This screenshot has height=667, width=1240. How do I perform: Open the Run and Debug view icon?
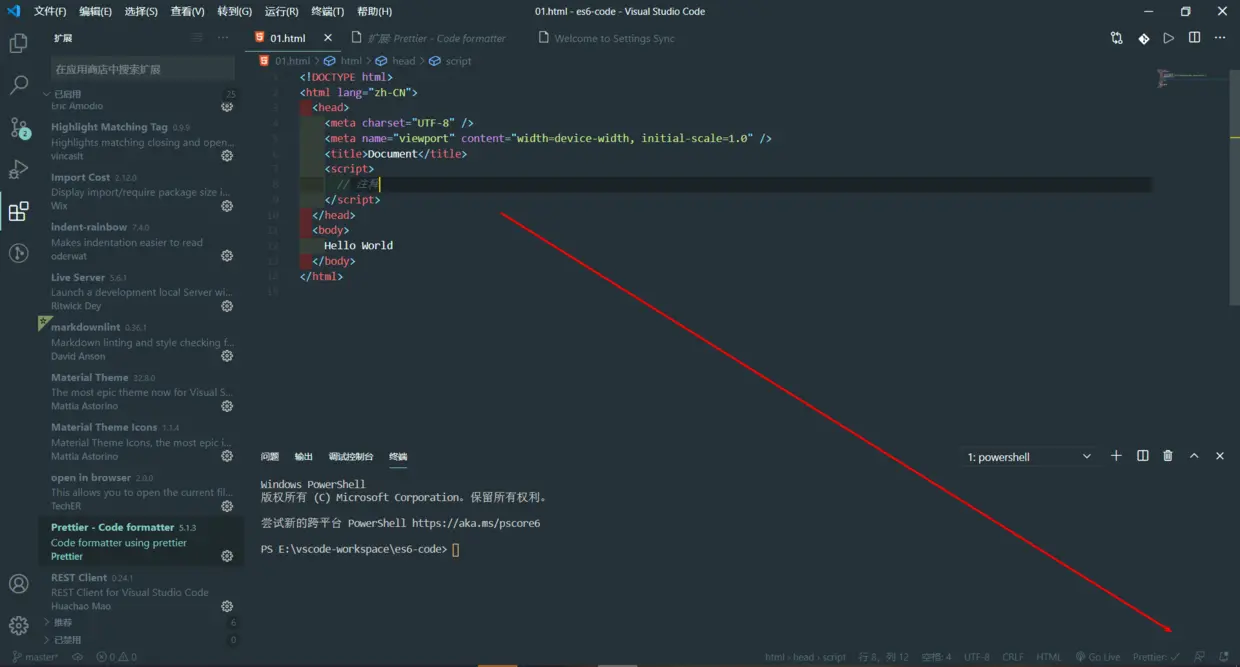18,169
